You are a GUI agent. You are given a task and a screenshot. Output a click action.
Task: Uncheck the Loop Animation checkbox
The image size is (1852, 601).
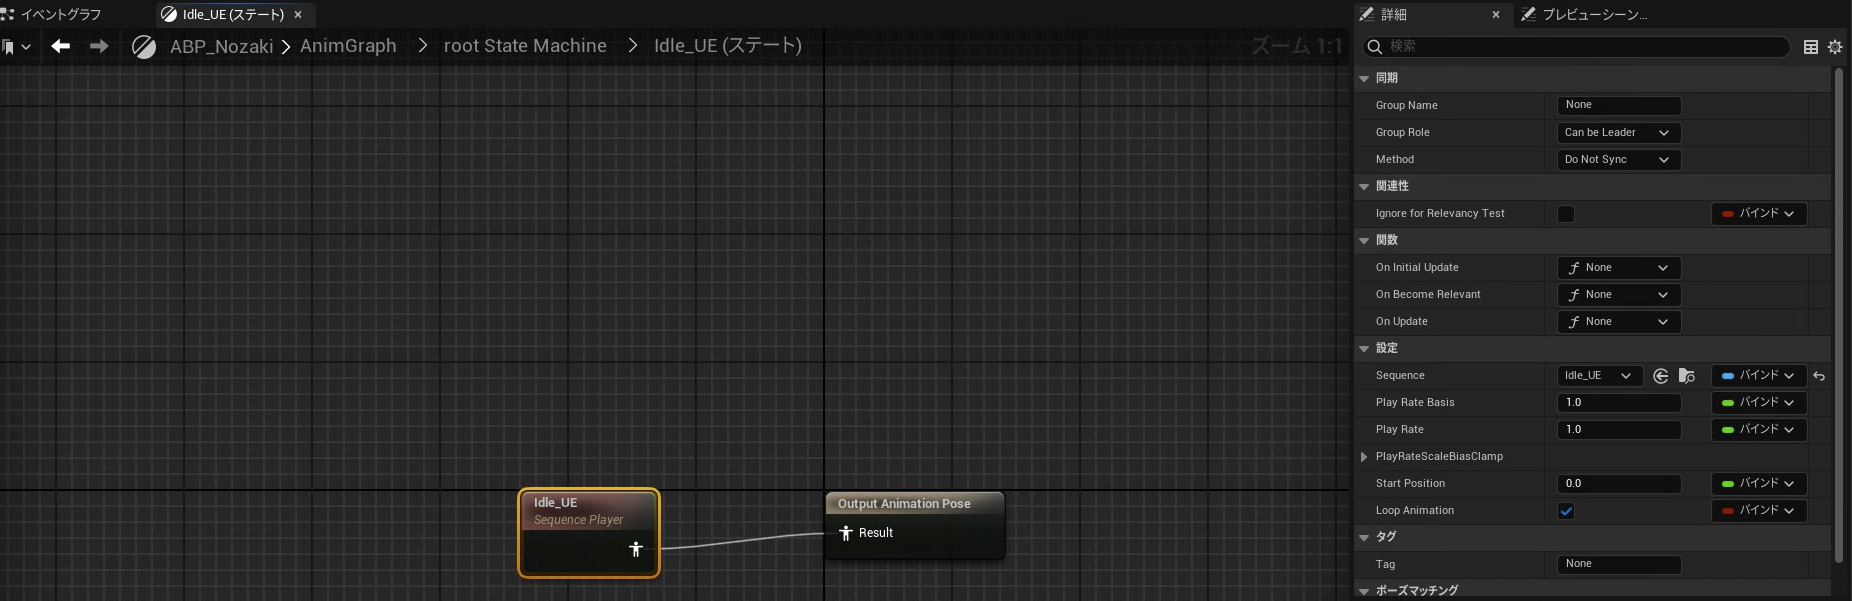click(x=1566, y=511)
